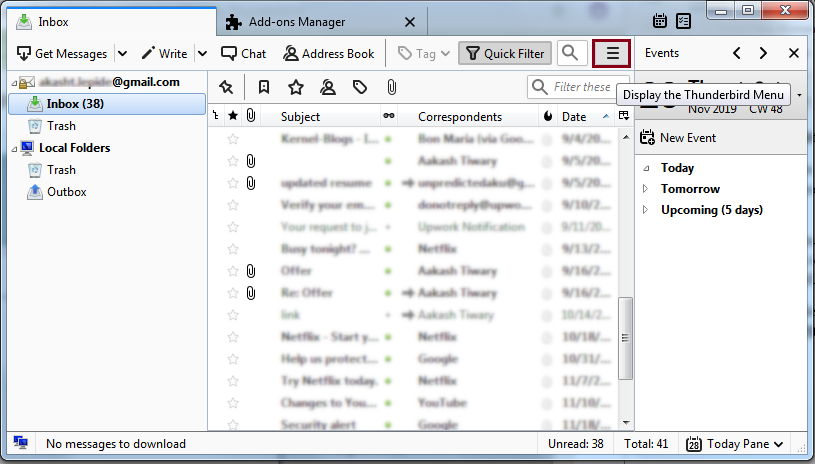This screenshot has width=815, height=464.
Task: Sort by starred column header
Action: point(233,116)
